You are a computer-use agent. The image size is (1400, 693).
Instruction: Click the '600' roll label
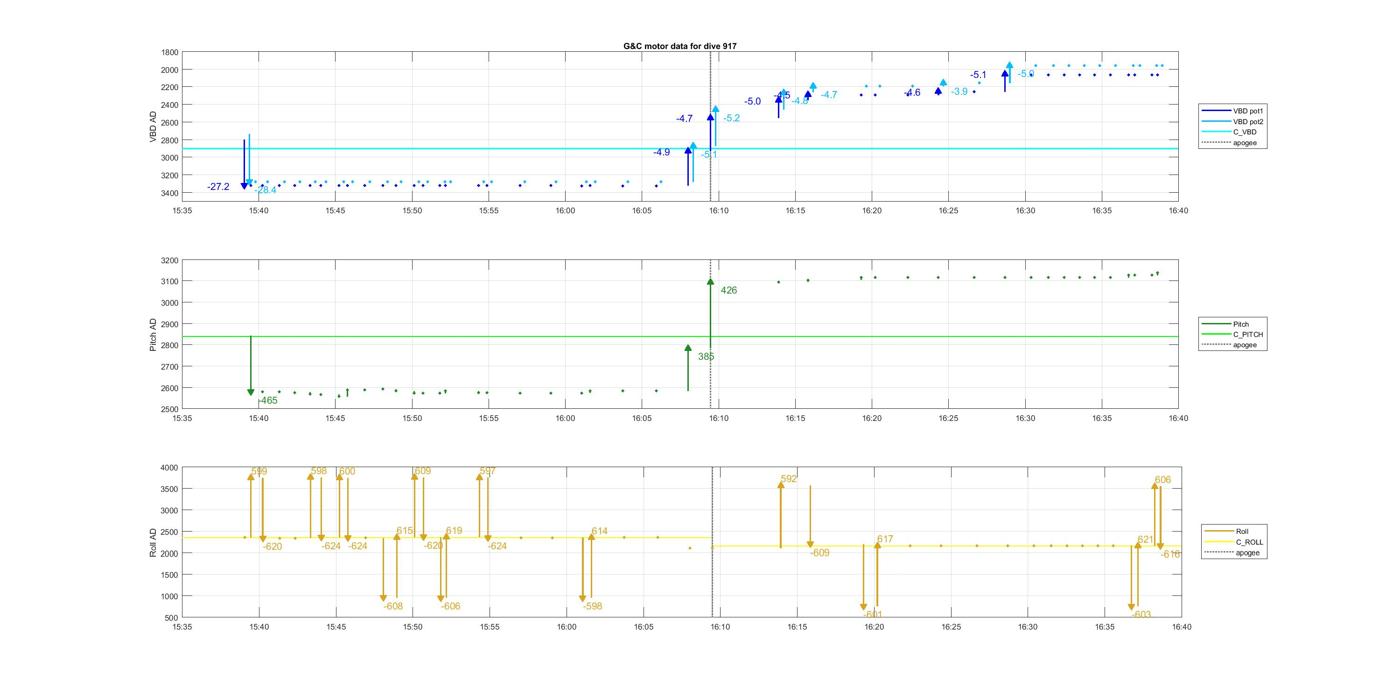347,471
